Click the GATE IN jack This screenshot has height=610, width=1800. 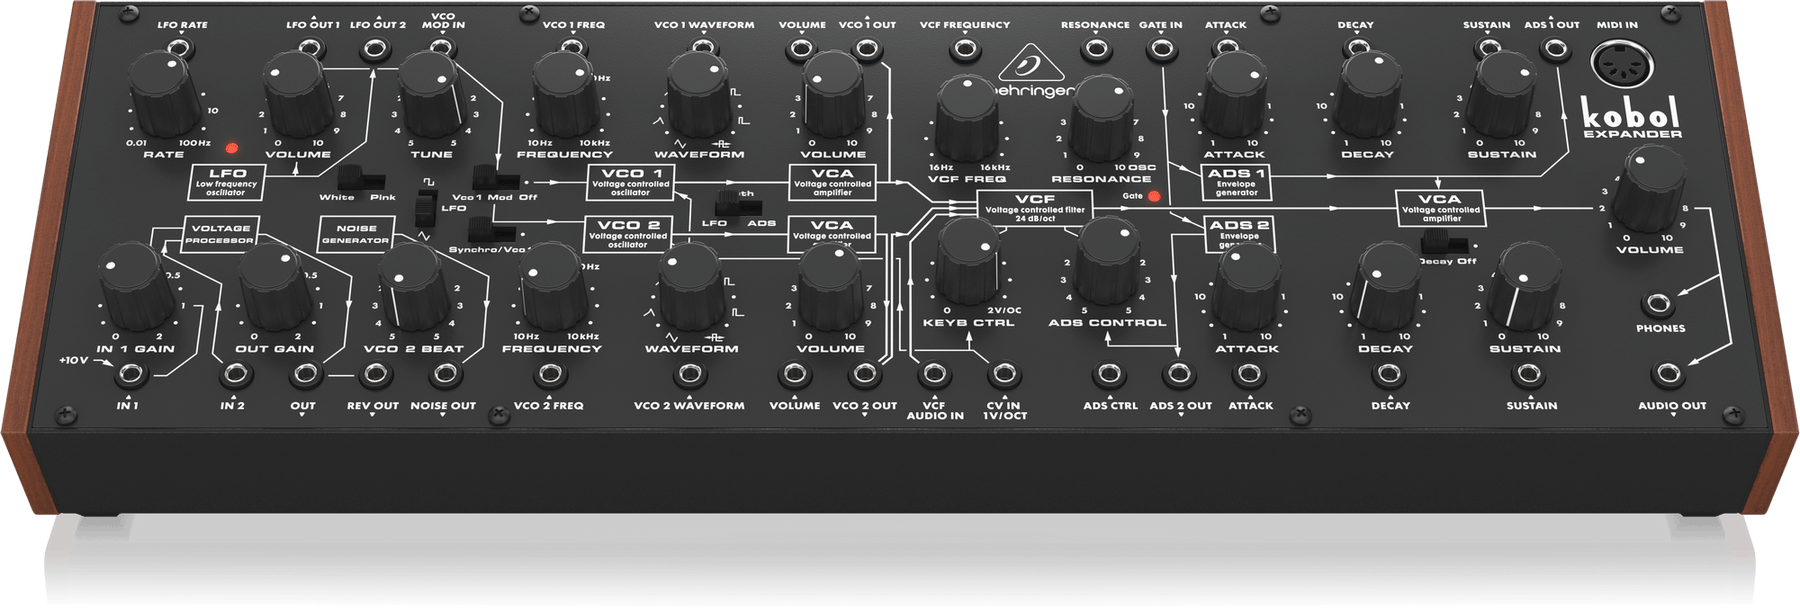[1161, 48]
